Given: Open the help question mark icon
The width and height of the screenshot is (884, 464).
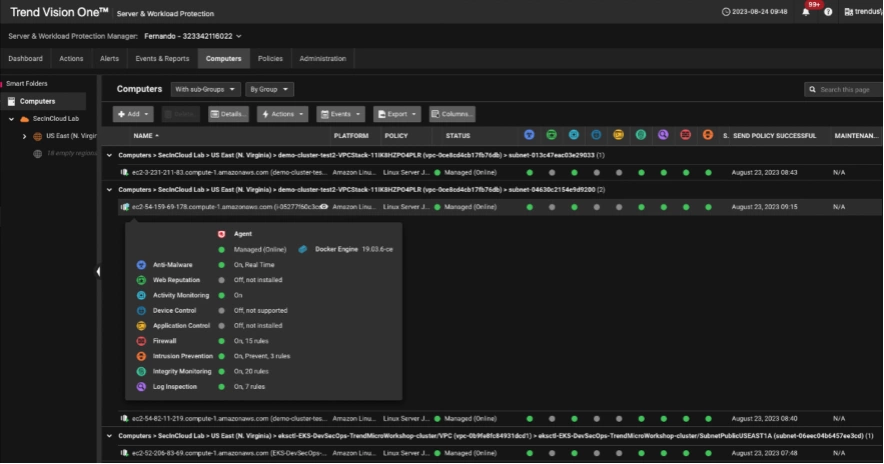Looking at the screenshot, I should (828, 12).
